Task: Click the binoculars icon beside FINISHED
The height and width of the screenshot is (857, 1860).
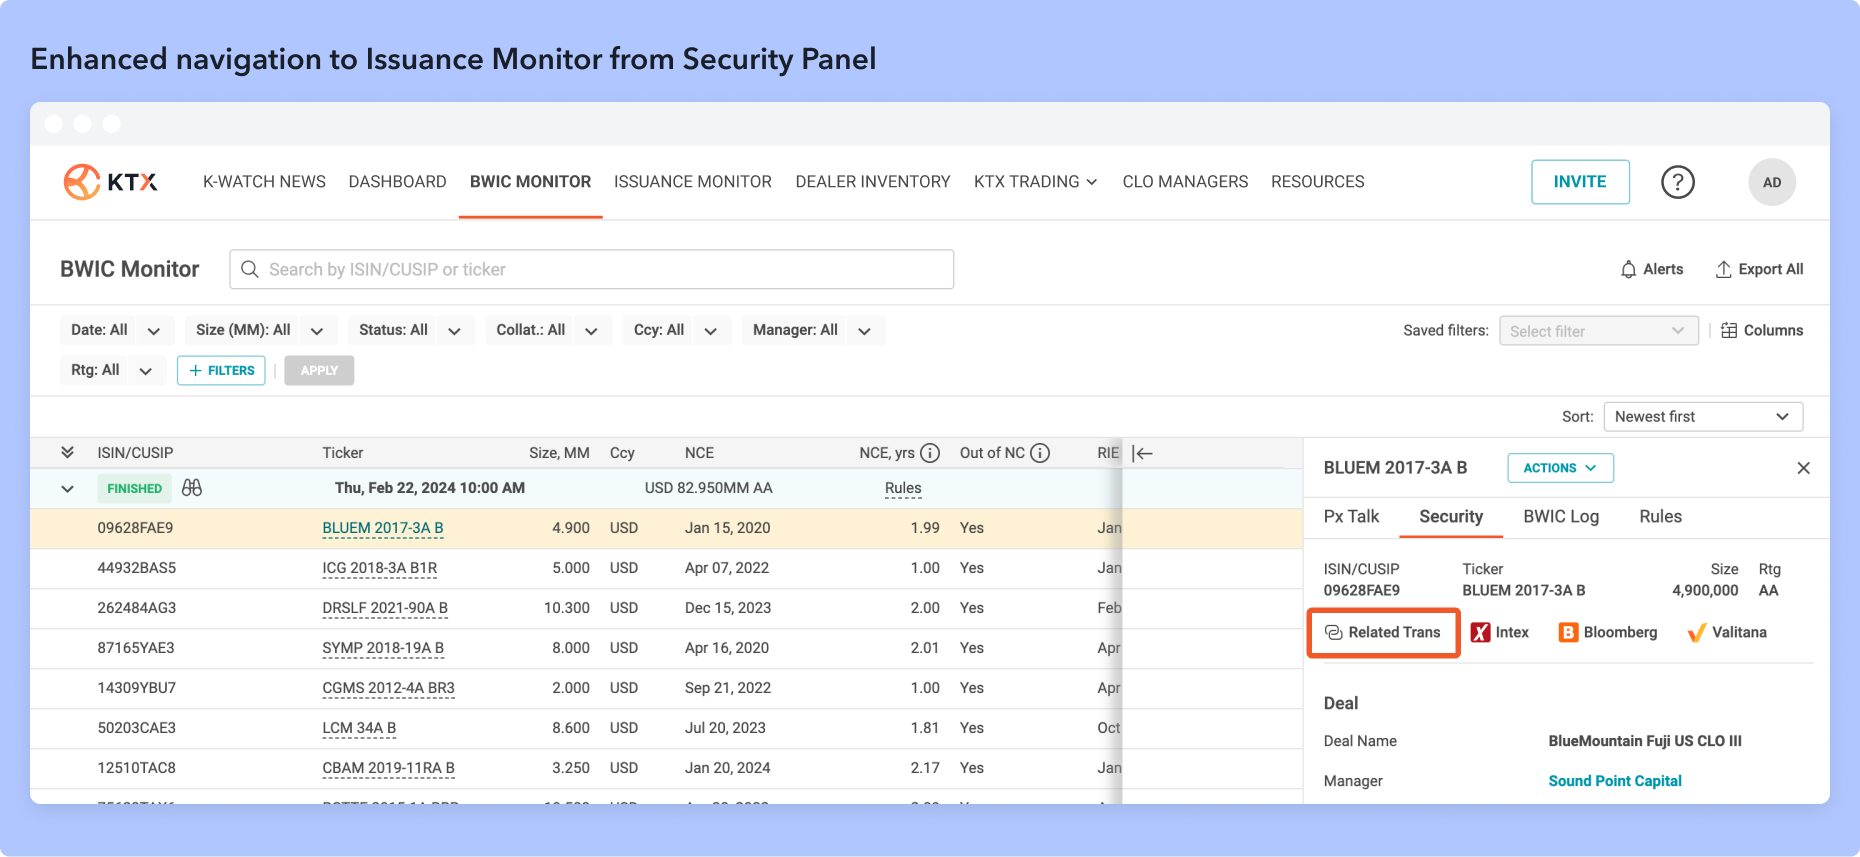Action: coord(192,488)
